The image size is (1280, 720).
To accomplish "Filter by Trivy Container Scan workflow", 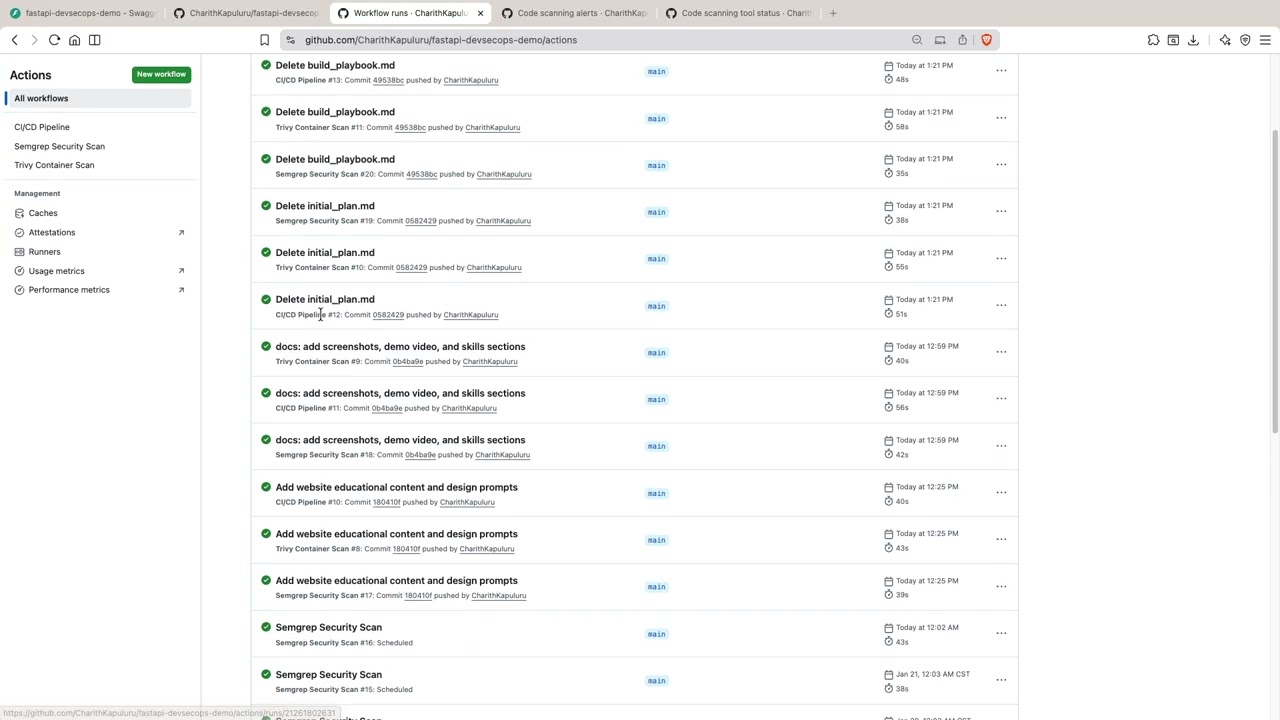I will click(x=54, y=165).
